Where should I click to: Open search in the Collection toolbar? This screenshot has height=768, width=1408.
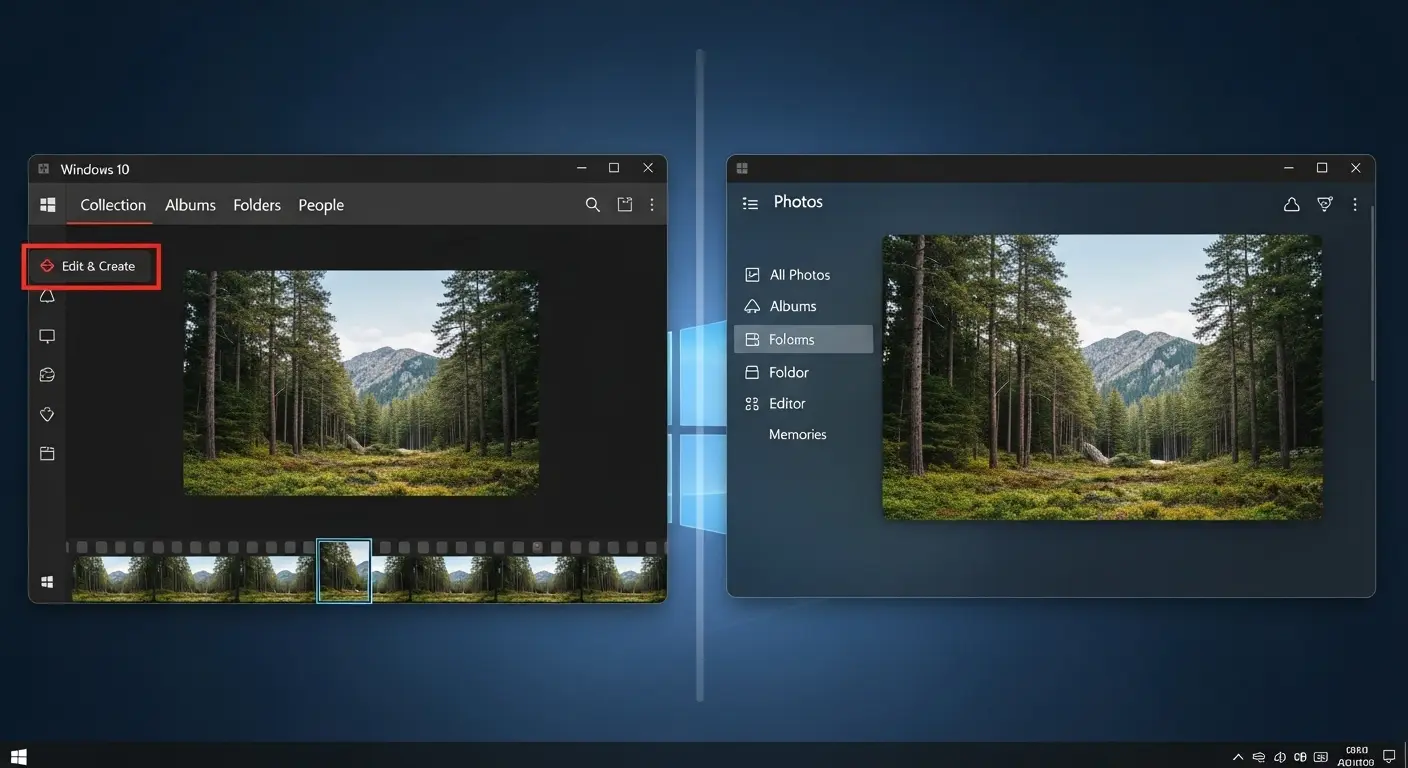(x=592, y=204)
